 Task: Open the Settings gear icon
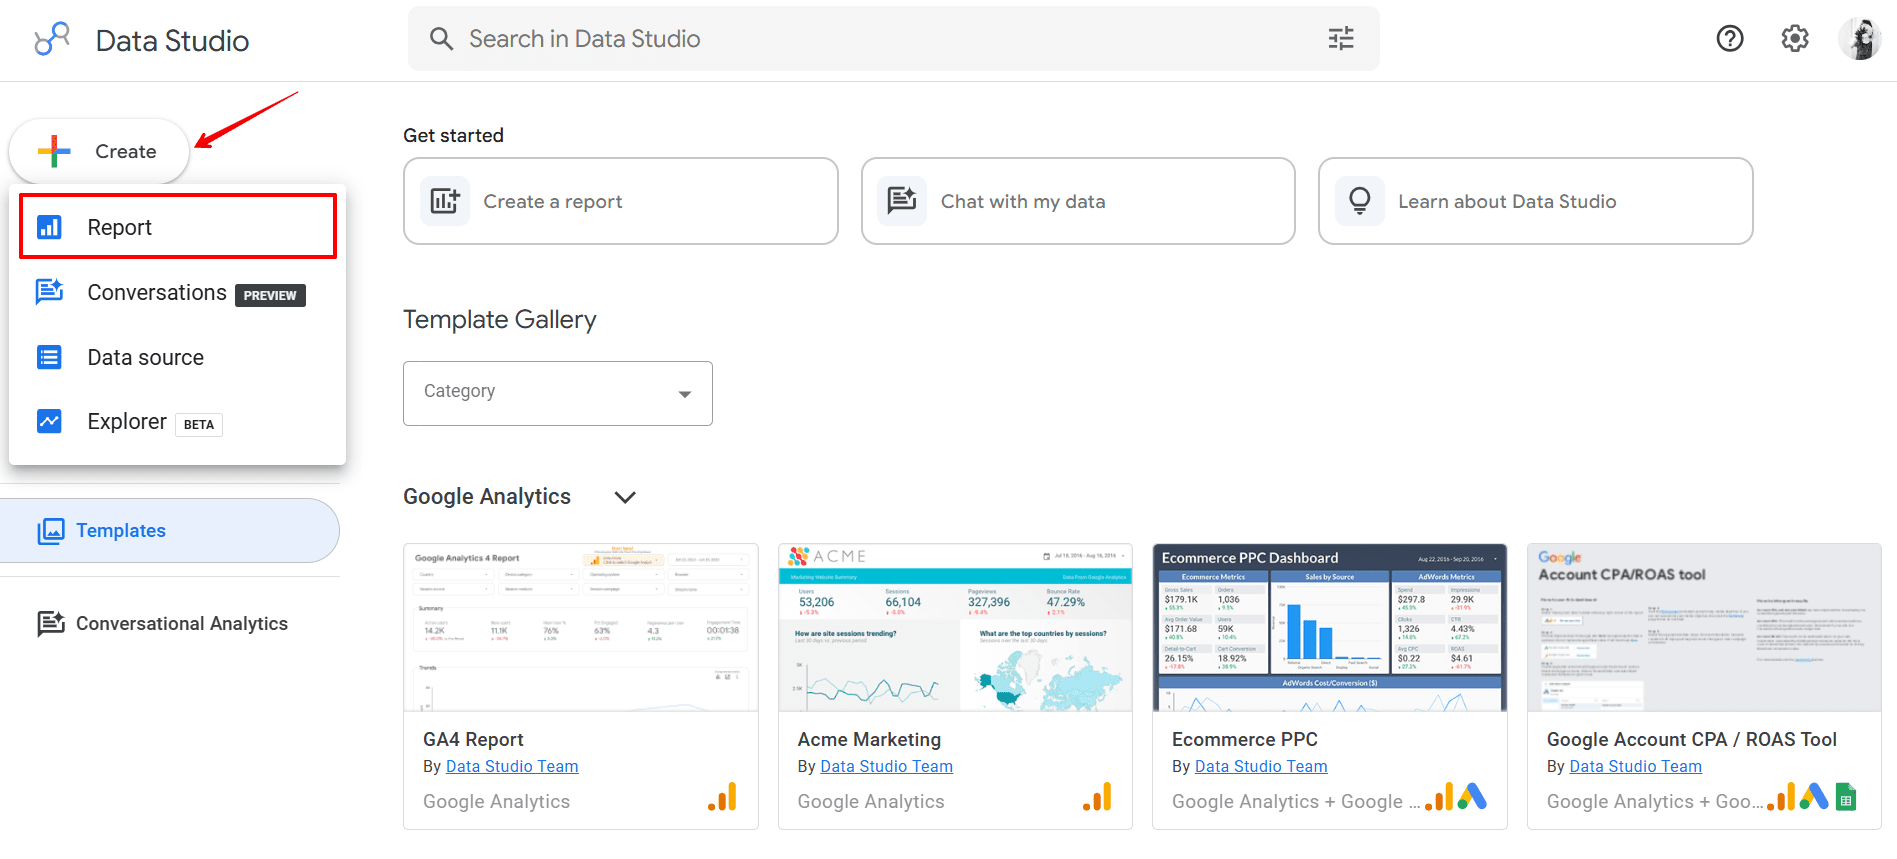1795,39
